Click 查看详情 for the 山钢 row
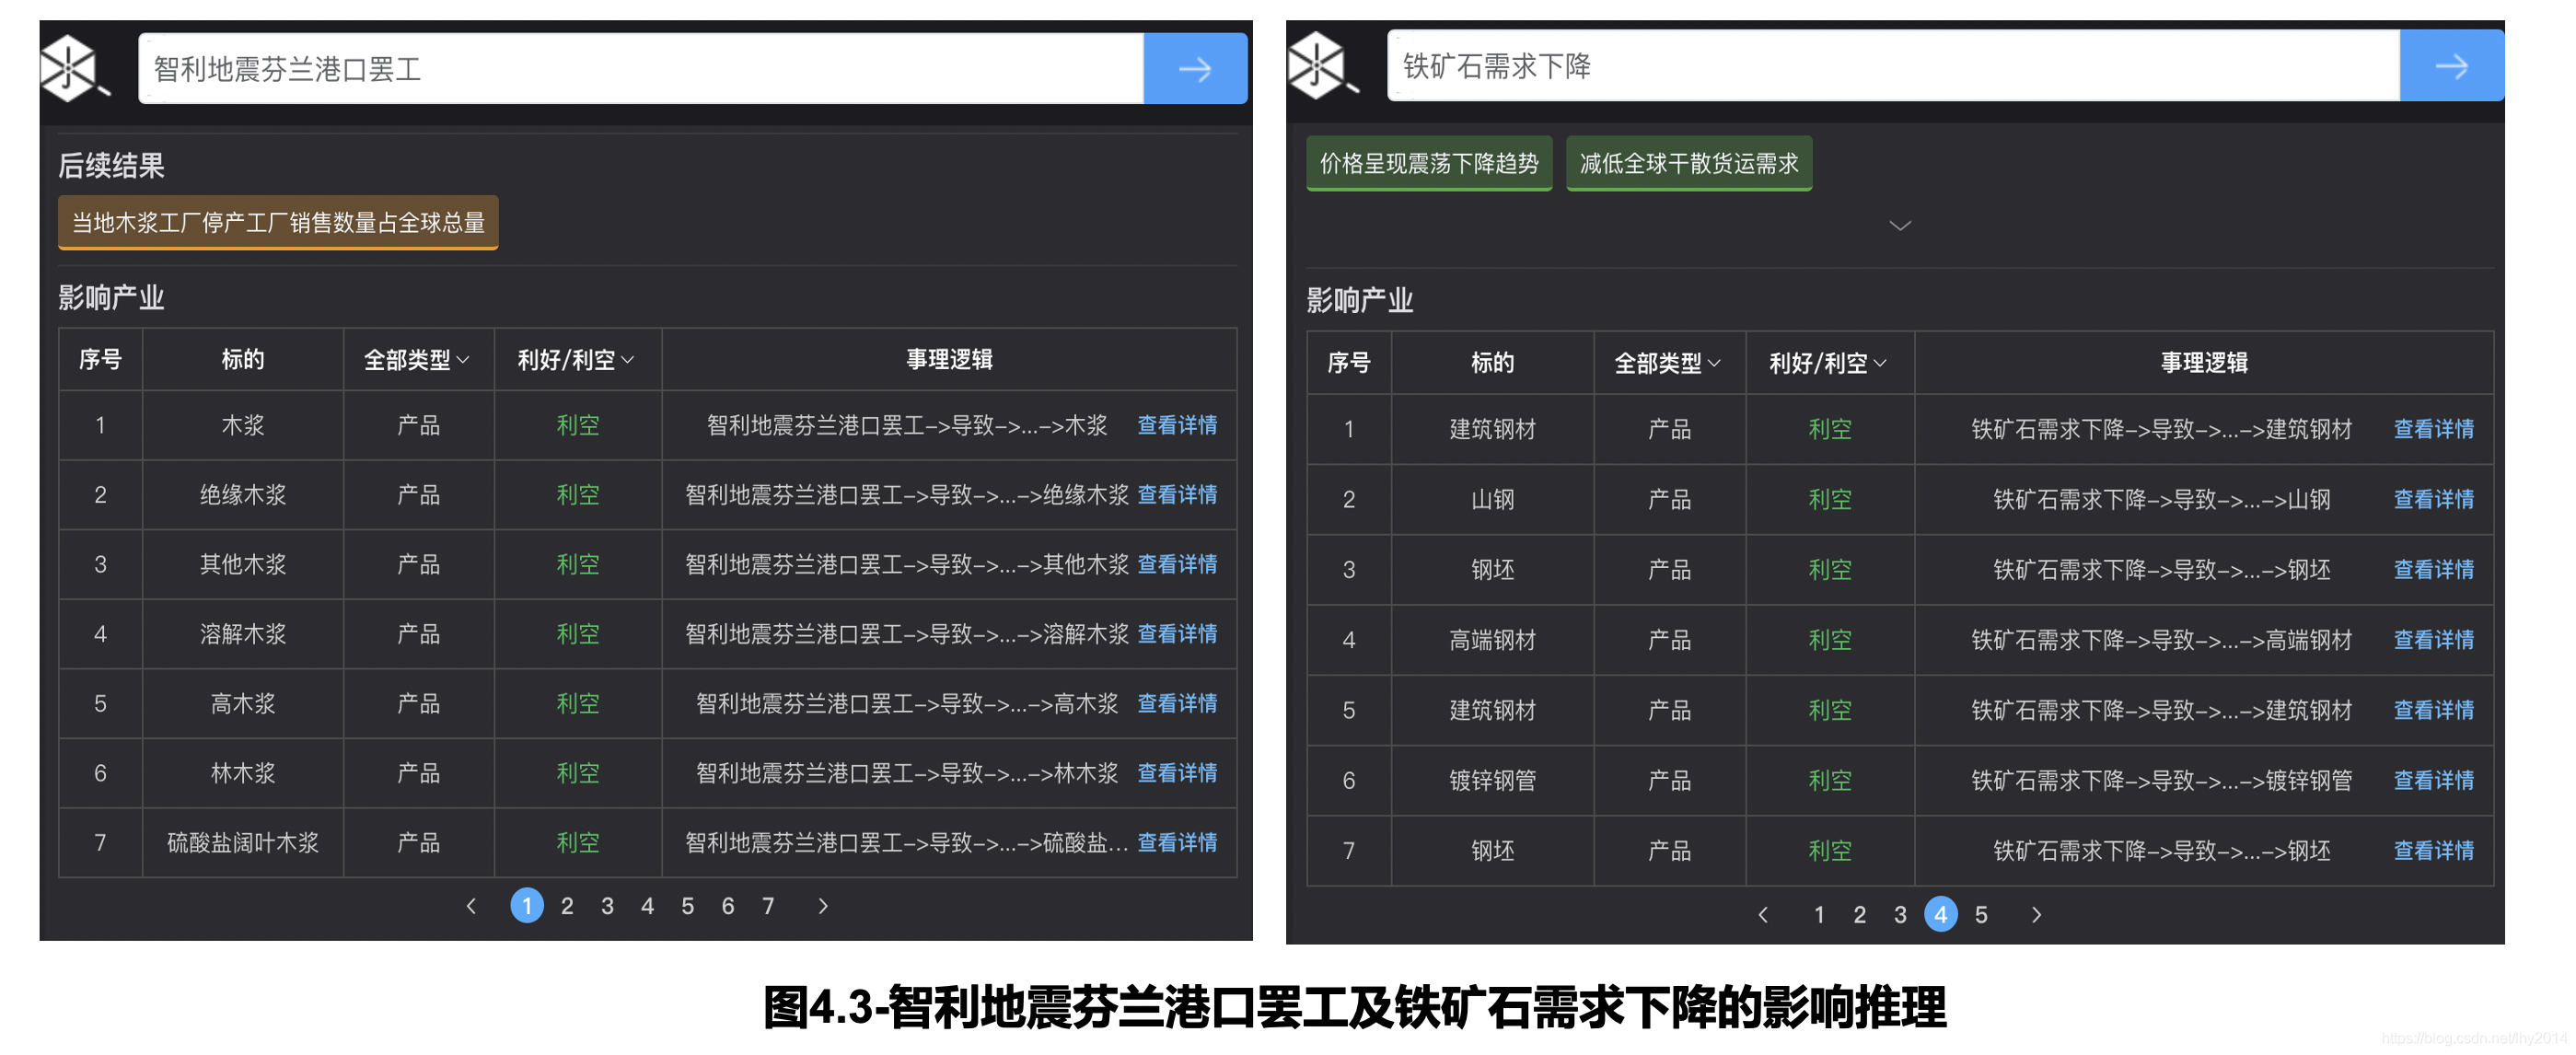 (x=2434, y=499)
